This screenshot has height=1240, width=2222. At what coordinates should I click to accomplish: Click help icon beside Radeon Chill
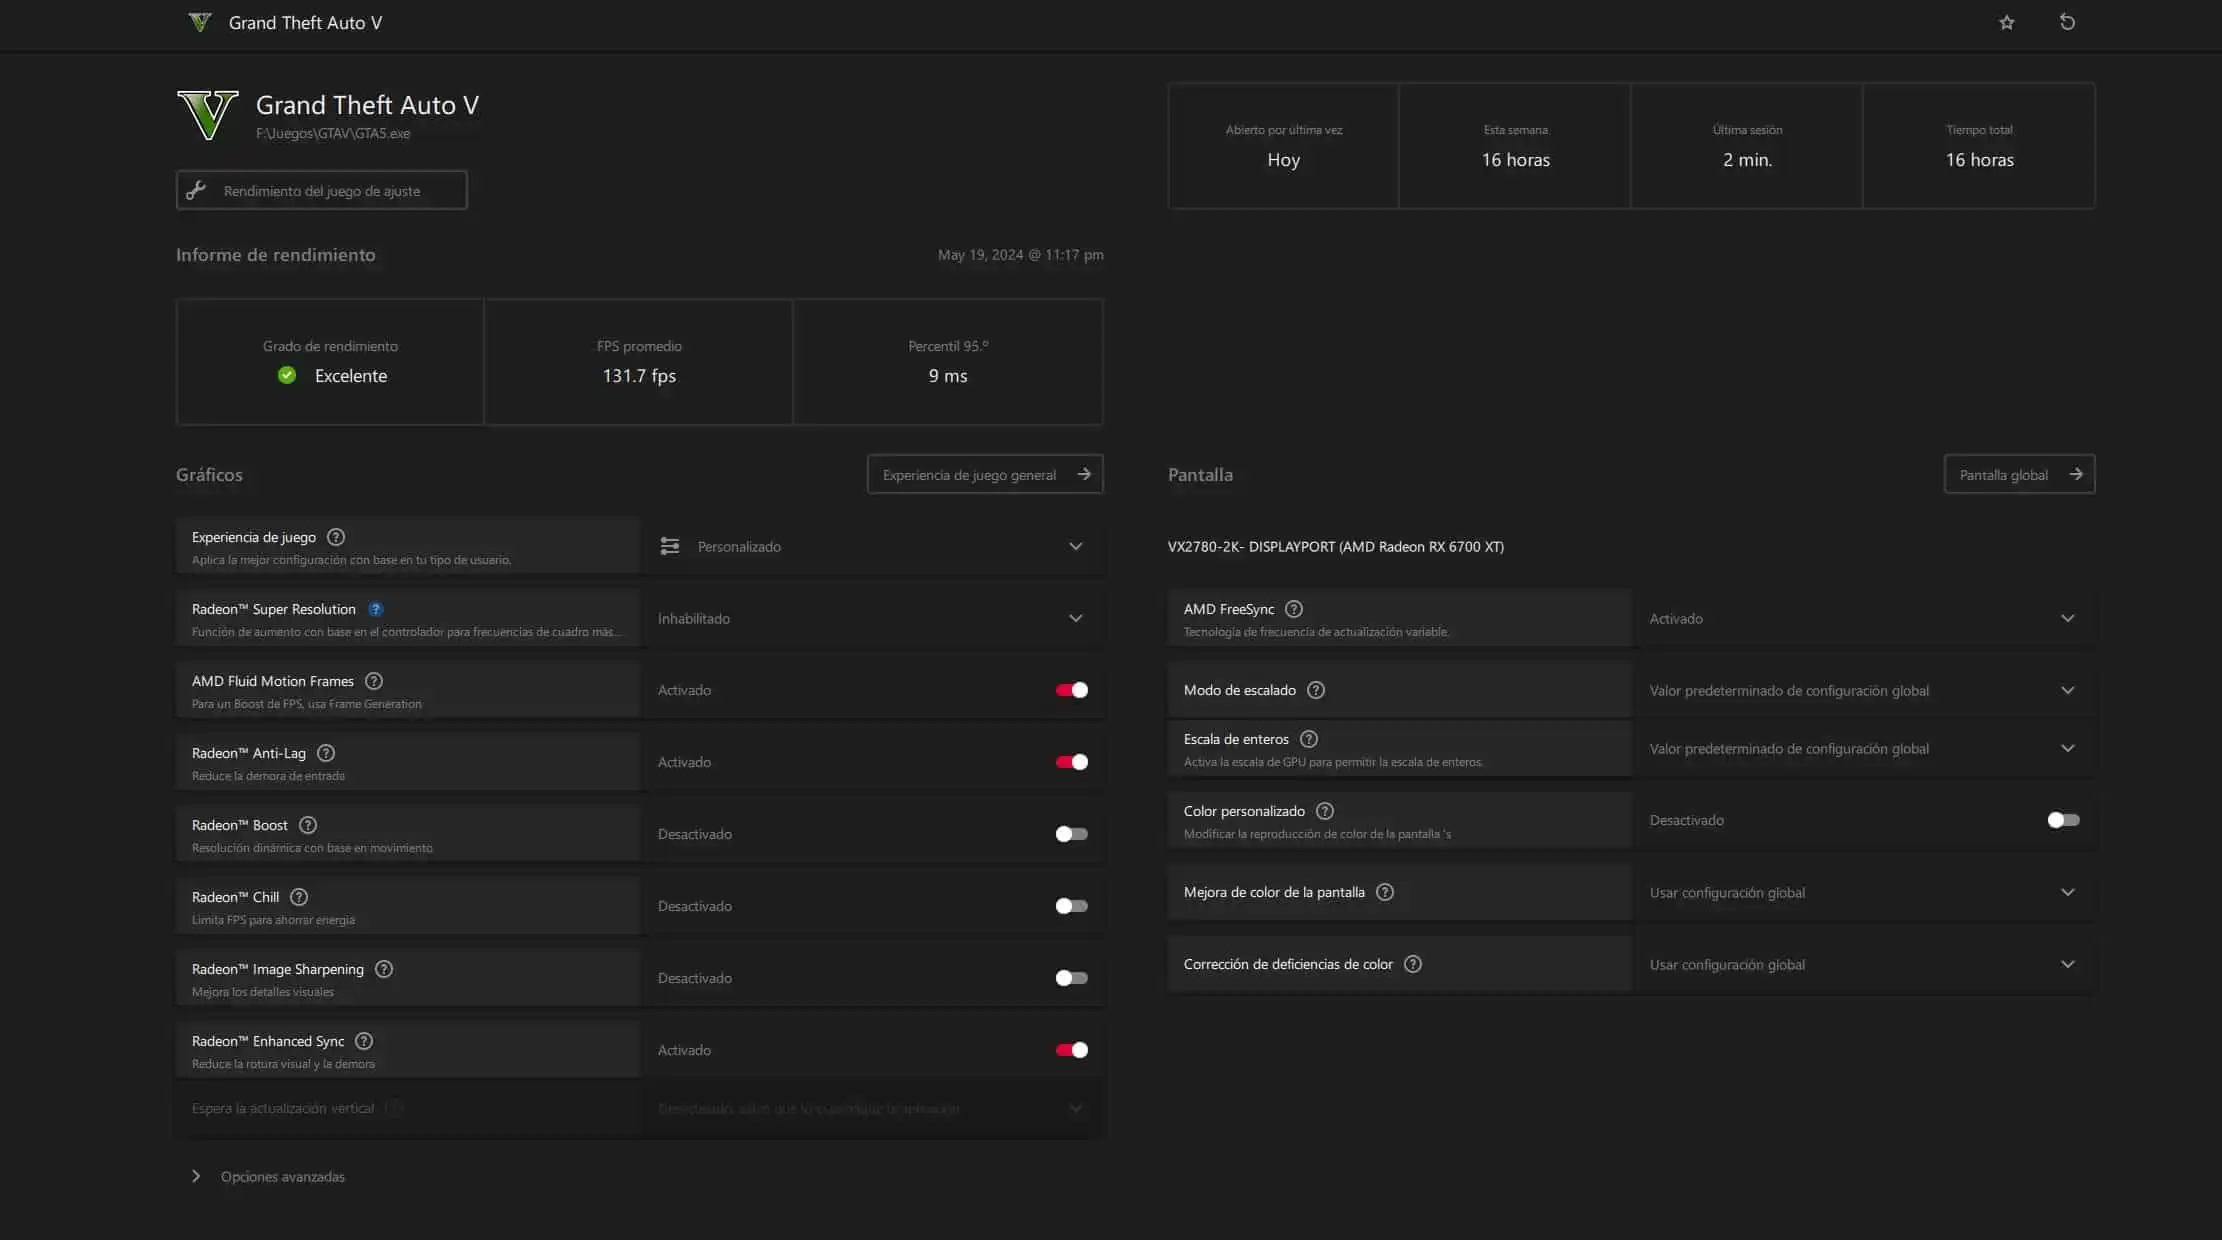point(299,897)
